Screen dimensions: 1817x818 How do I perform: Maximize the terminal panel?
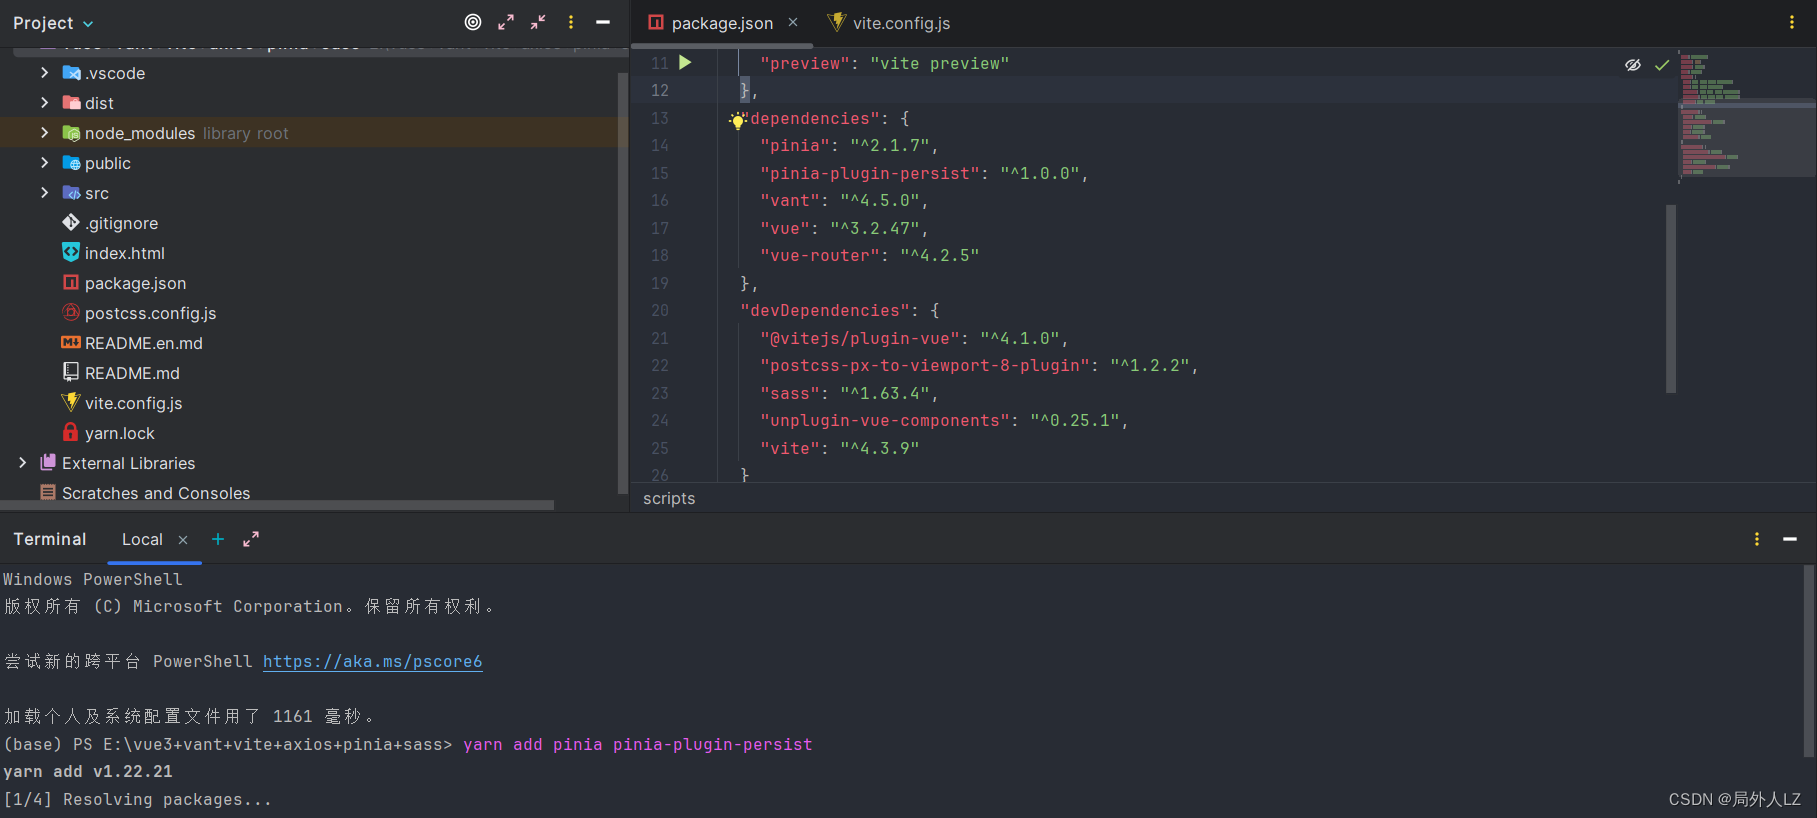251,539
